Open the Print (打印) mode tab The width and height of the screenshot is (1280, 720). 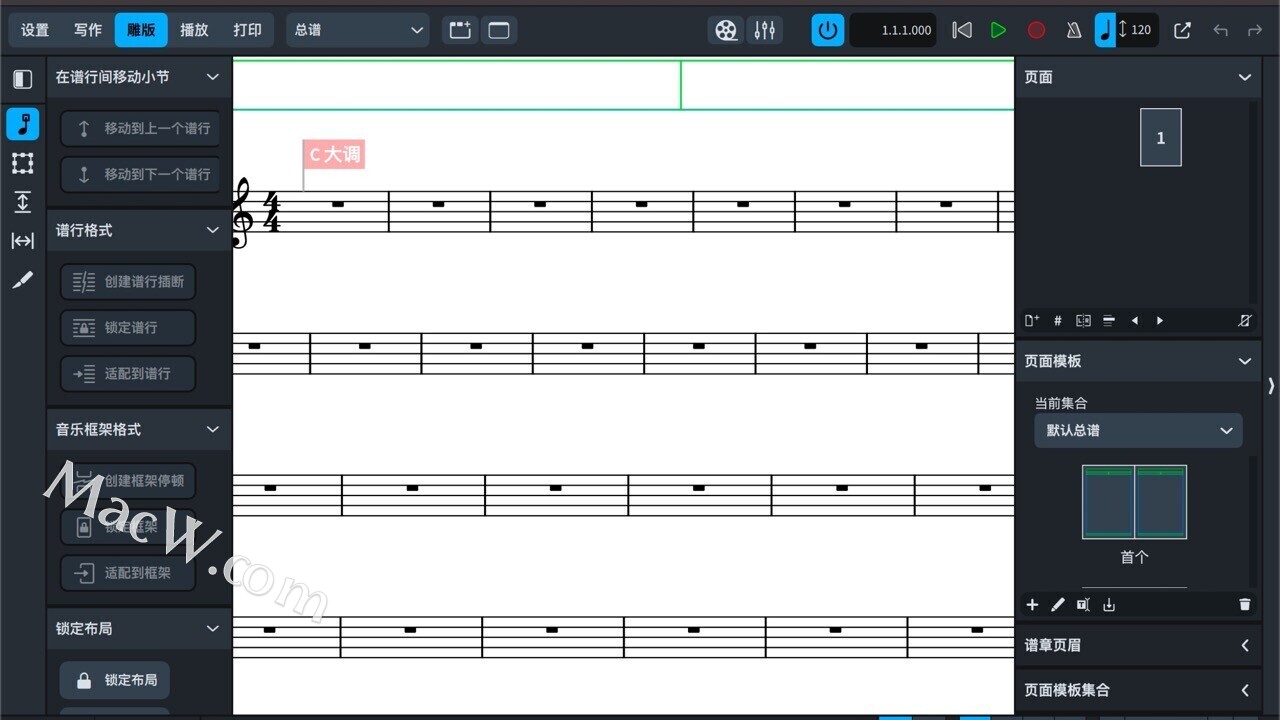coord(247,30)
